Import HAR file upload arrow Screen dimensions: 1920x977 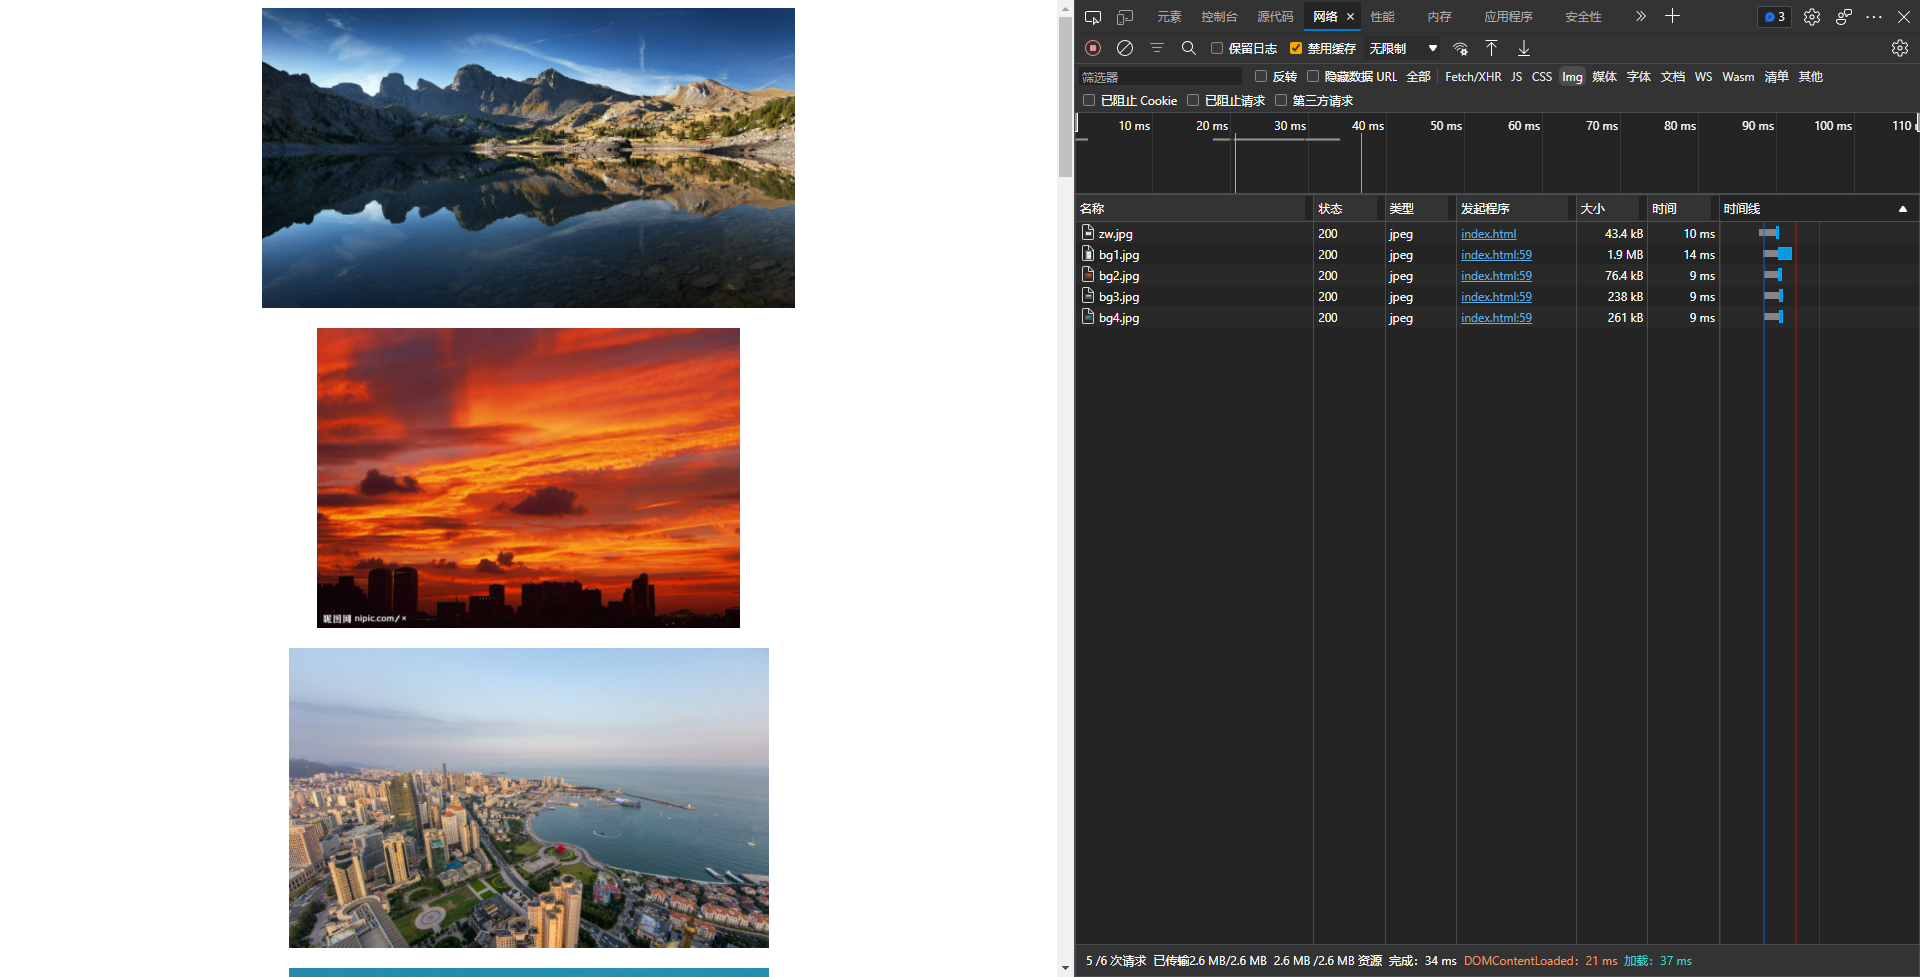(1491, 48)
